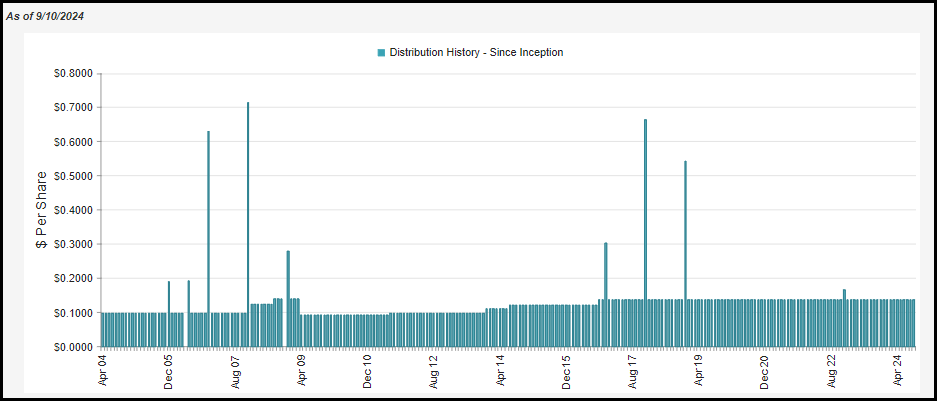Screen dimensions: 937x401
Task: Click the '$ Per Share' axis title
Action: tap(42, 210)
